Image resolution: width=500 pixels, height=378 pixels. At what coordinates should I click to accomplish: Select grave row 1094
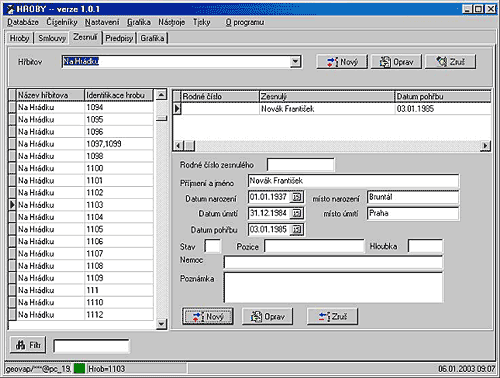(x=81, y=107)
